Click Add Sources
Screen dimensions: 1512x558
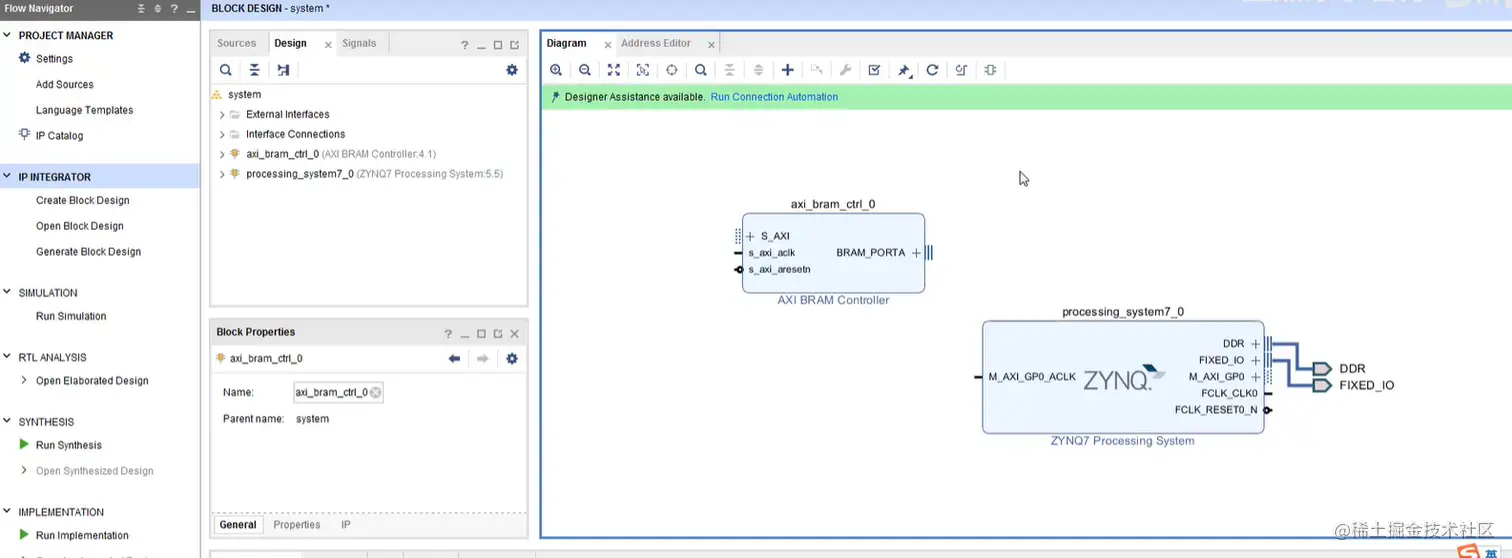click(65, 85)
